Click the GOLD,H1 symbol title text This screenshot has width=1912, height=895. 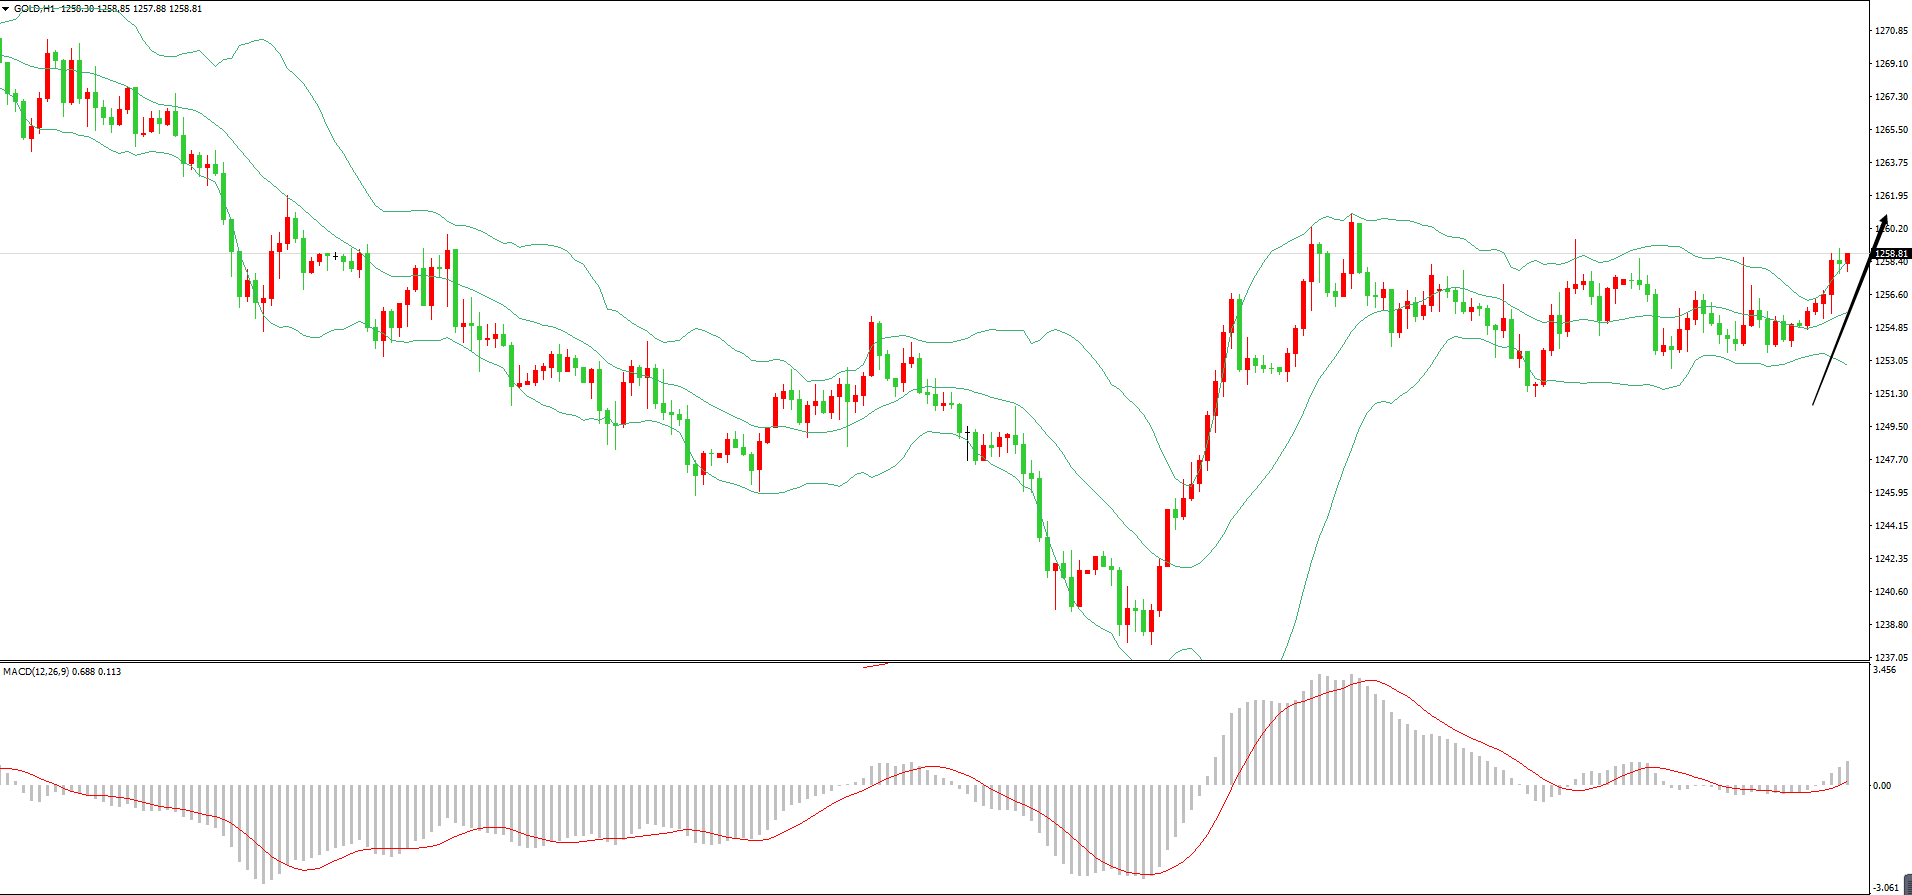[34, 9]
